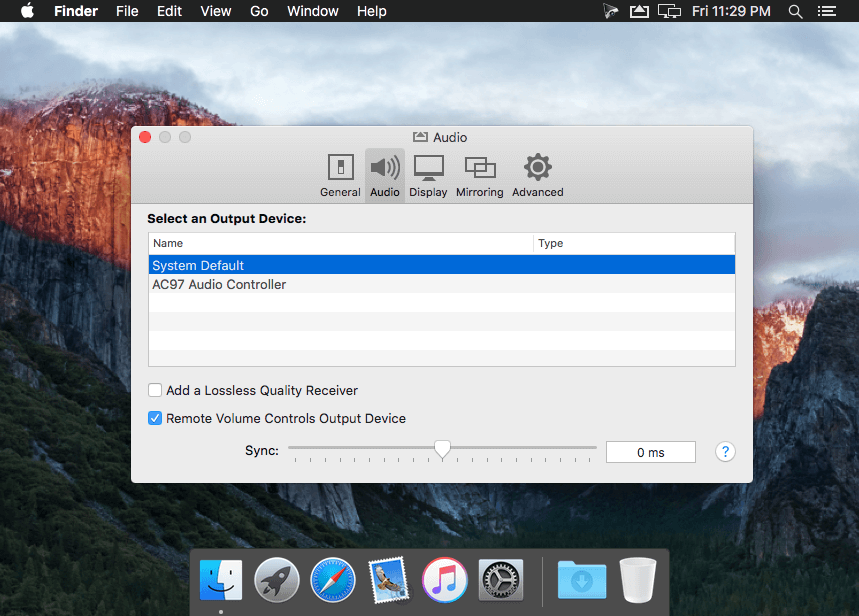Enable Add a Lossless Quality Receiver
This screenshot has height=616, width=859.
coord(155,390)
